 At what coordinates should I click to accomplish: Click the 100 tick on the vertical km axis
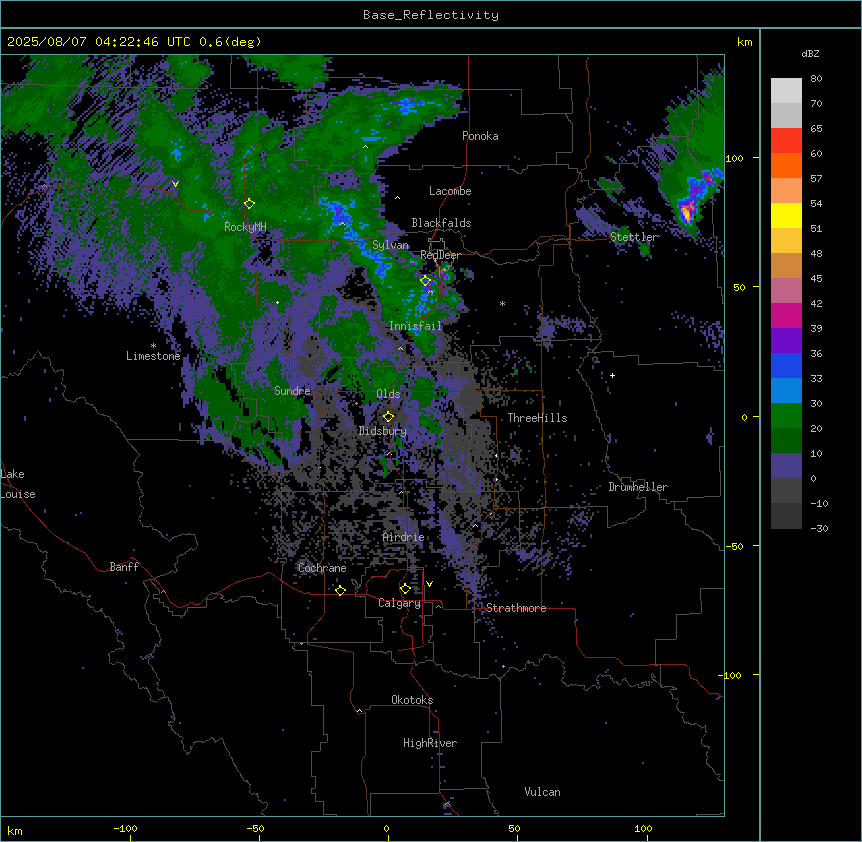coord(734,159)
